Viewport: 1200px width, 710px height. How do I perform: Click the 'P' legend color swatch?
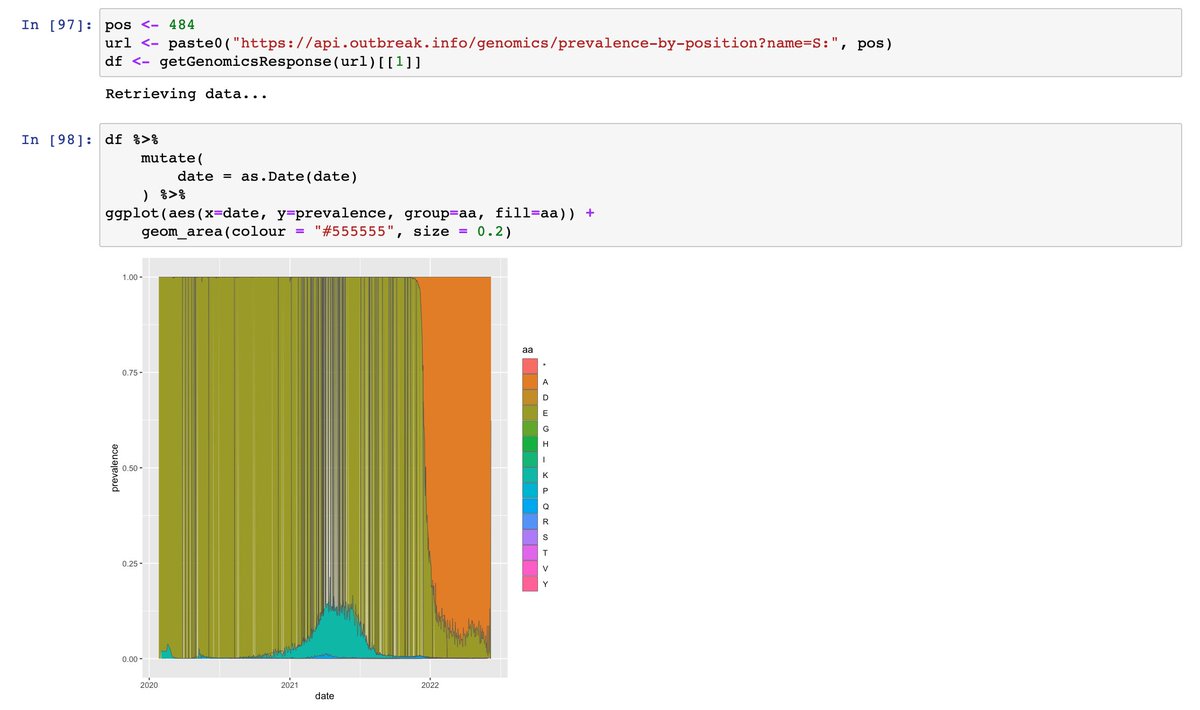[530, 491]
